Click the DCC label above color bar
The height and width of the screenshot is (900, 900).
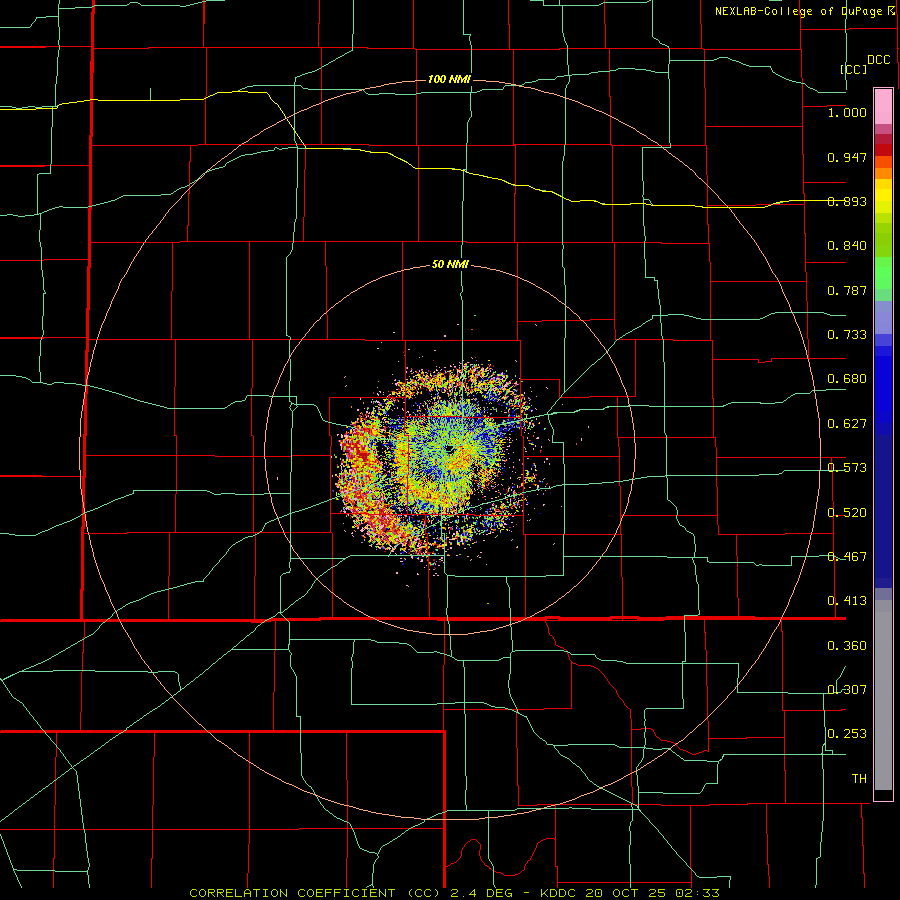[879, 60]
